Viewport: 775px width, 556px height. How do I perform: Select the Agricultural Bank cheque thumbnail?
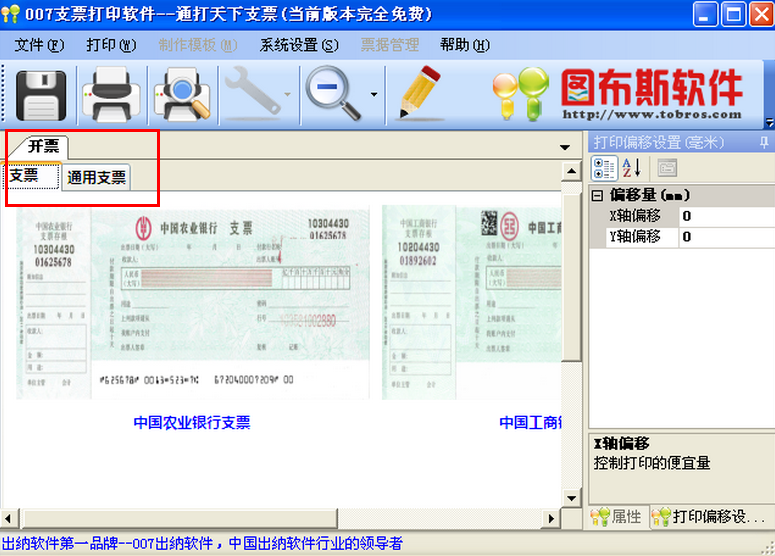point(193,303)
